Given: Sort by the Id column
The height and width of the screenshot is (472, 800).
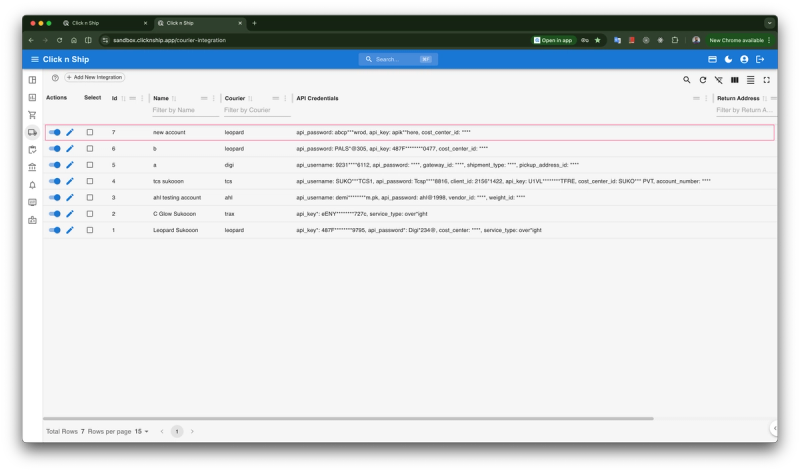Looking at the screenshot, I should pos(123,98).
